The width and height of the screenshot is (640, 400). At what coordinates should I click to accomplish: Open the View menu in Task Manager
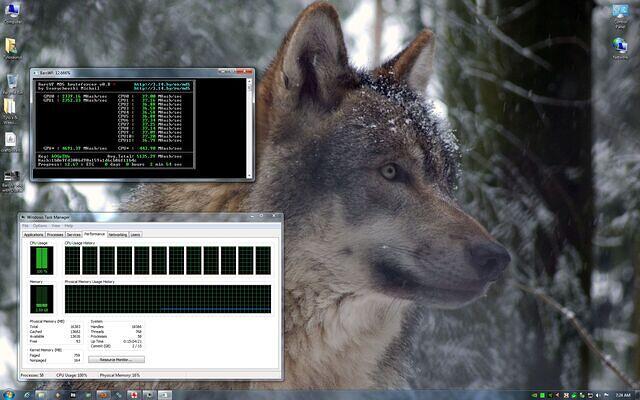pyautogui.click(x=56, y=226)
